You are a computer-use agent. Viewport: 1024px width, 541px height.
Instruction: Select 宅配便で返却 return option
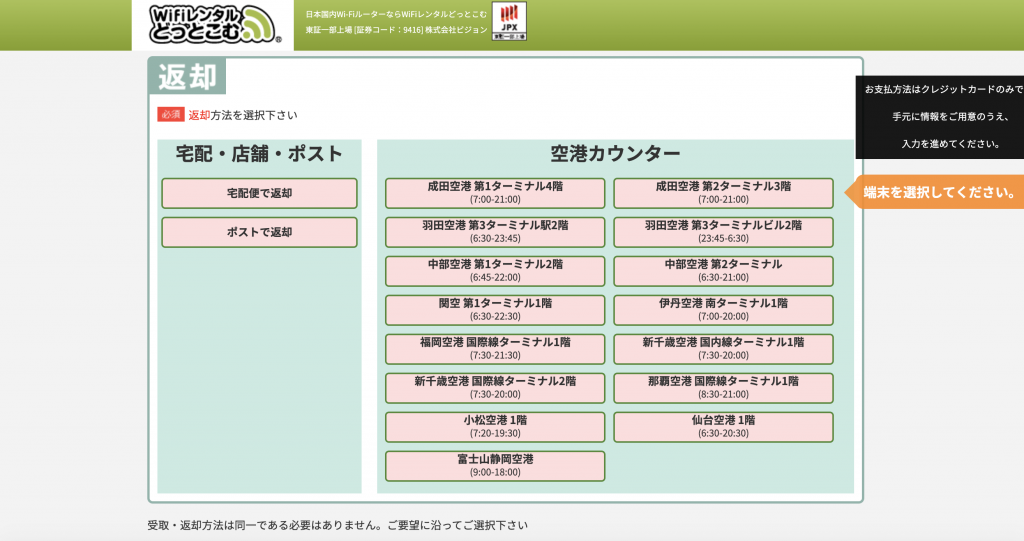click(x=259, y=193)
